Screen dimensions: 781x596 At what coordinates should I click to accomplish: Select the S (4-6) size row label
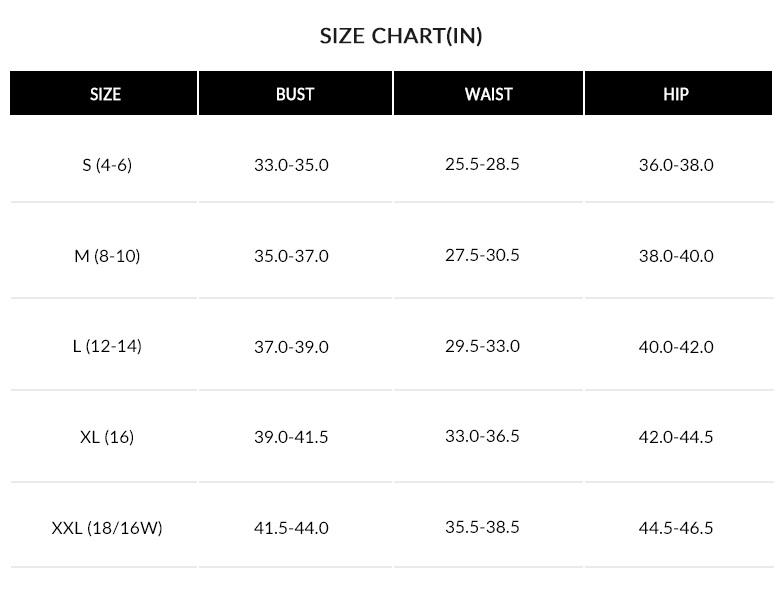click(x=106, y=164)
